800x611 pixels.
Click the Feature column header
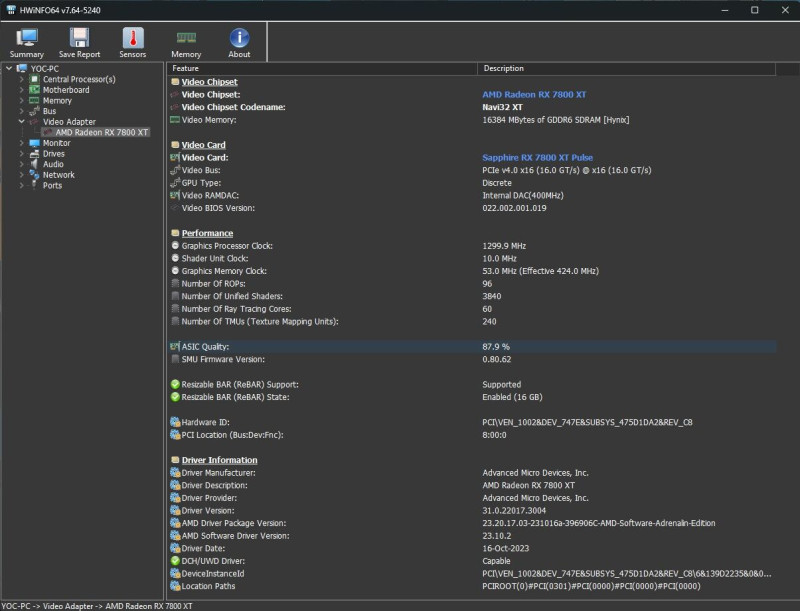pos(322,68)
